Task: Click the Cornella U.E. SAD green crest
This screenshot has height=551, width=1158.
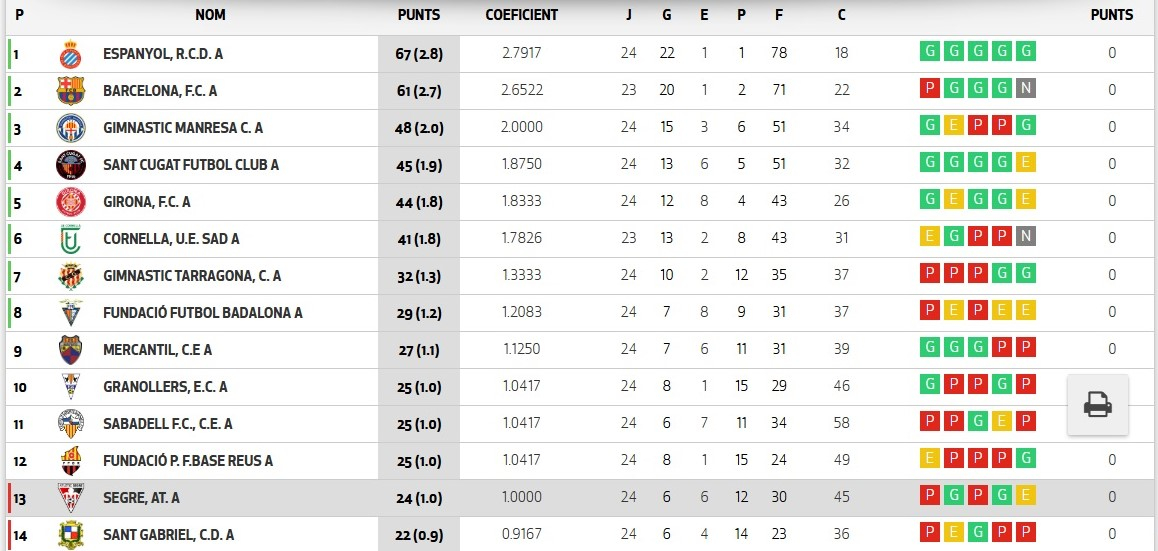Action: tap(70, 239)
